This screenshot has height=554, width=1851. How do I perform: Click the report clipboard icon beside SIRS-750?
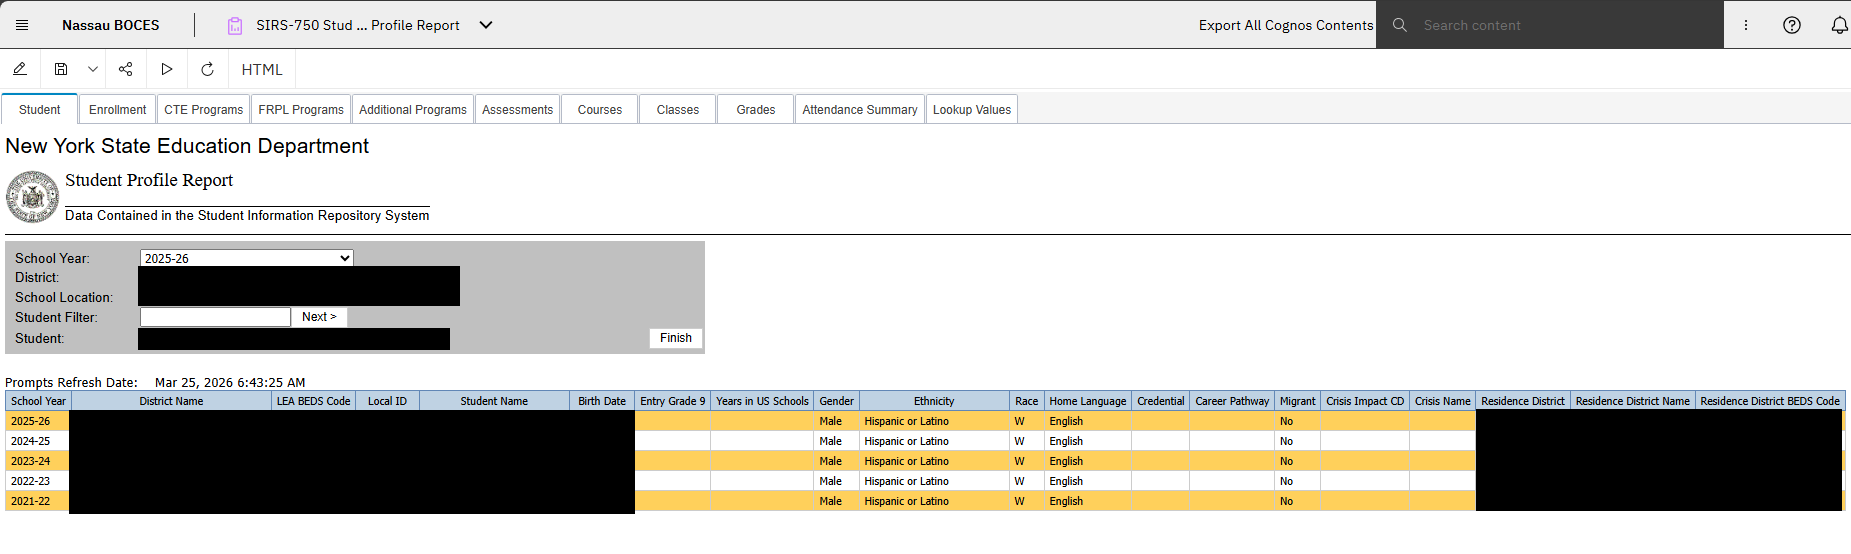pyautogui.click(x=235, y=26)
